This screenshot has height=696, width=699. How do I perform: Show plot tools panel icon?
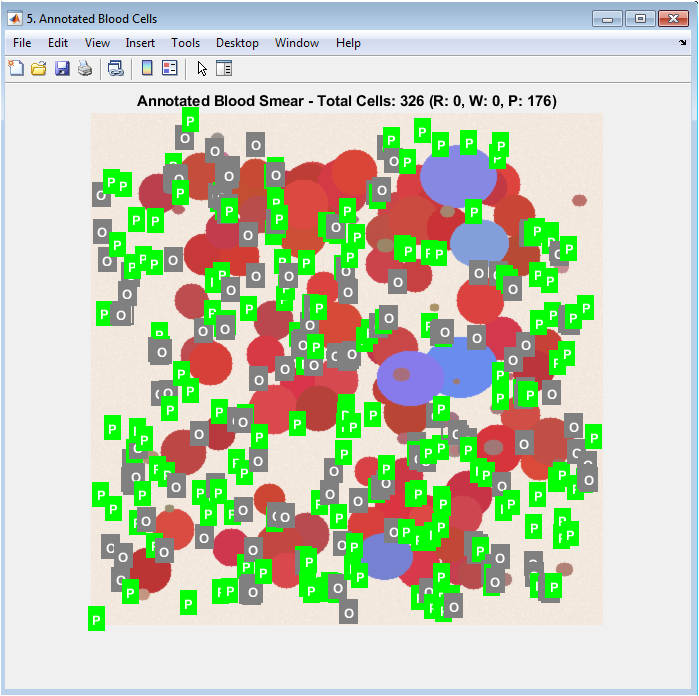224,68
